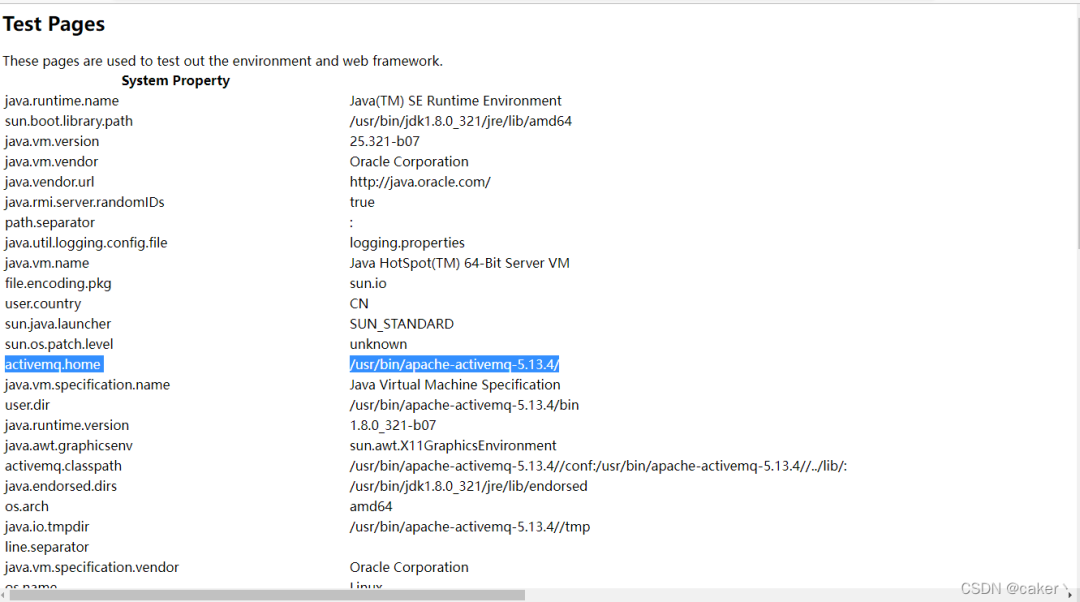Screen dimensions: 1080x602
Task: Click the logging.properties value
Action: point(407,242)
